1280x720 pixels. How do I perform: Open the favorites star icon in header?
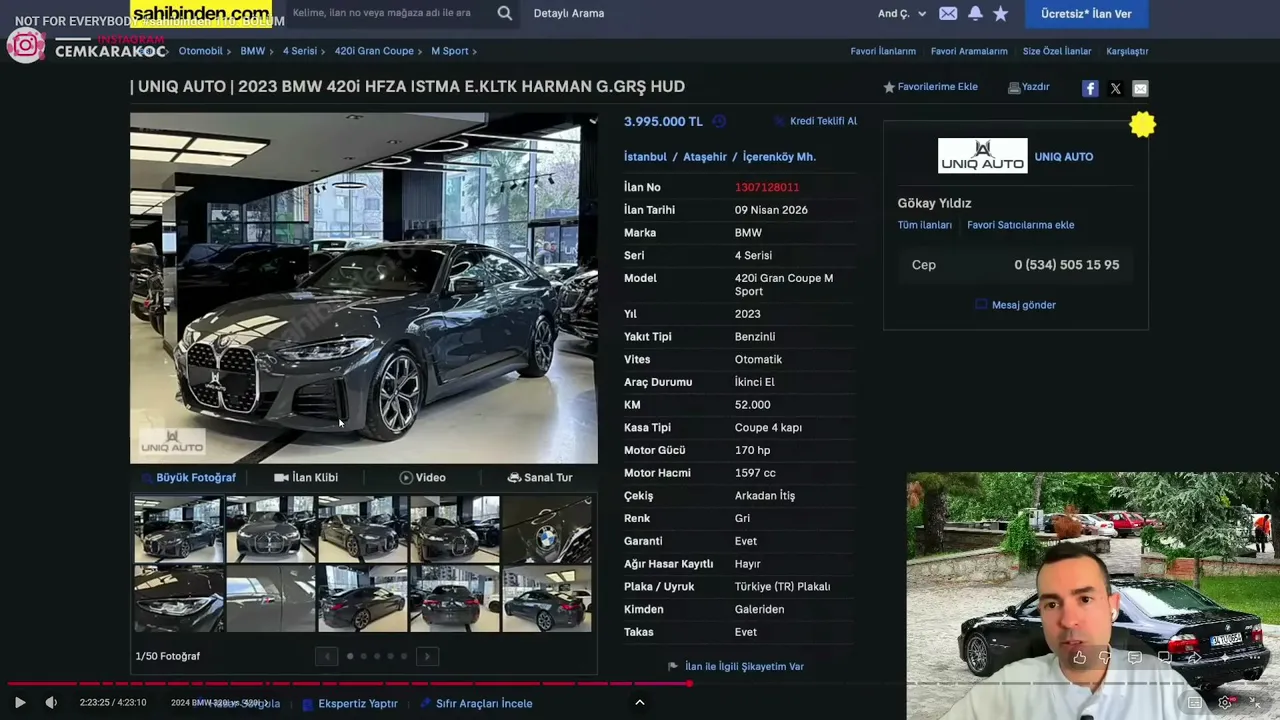click(1001, 13)
